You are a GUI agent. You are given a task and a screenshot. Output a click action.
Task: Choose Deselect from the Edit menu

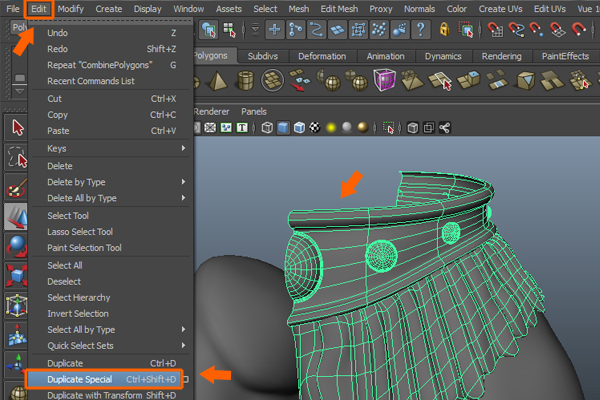point(110,282)
